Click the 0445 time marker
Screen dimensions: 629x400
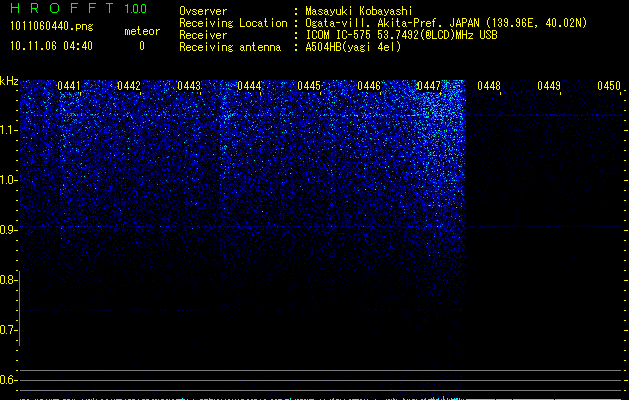[309, 86]
